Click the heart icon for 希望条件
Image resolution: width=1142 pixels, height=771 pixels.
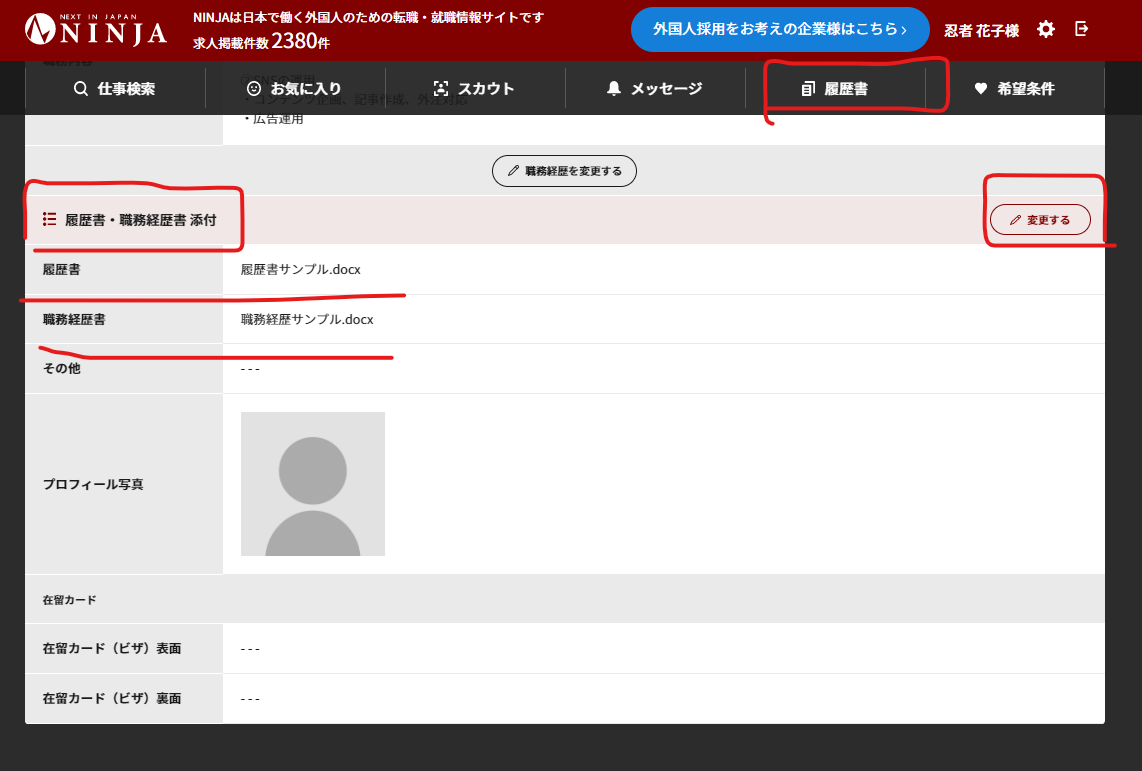tap(979, 88)
